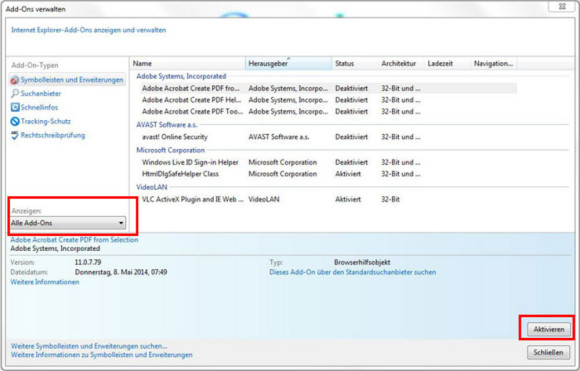Sort by the Architektur column header
Image resolution: width=580 pixels, height=371 pixels.
402,64
